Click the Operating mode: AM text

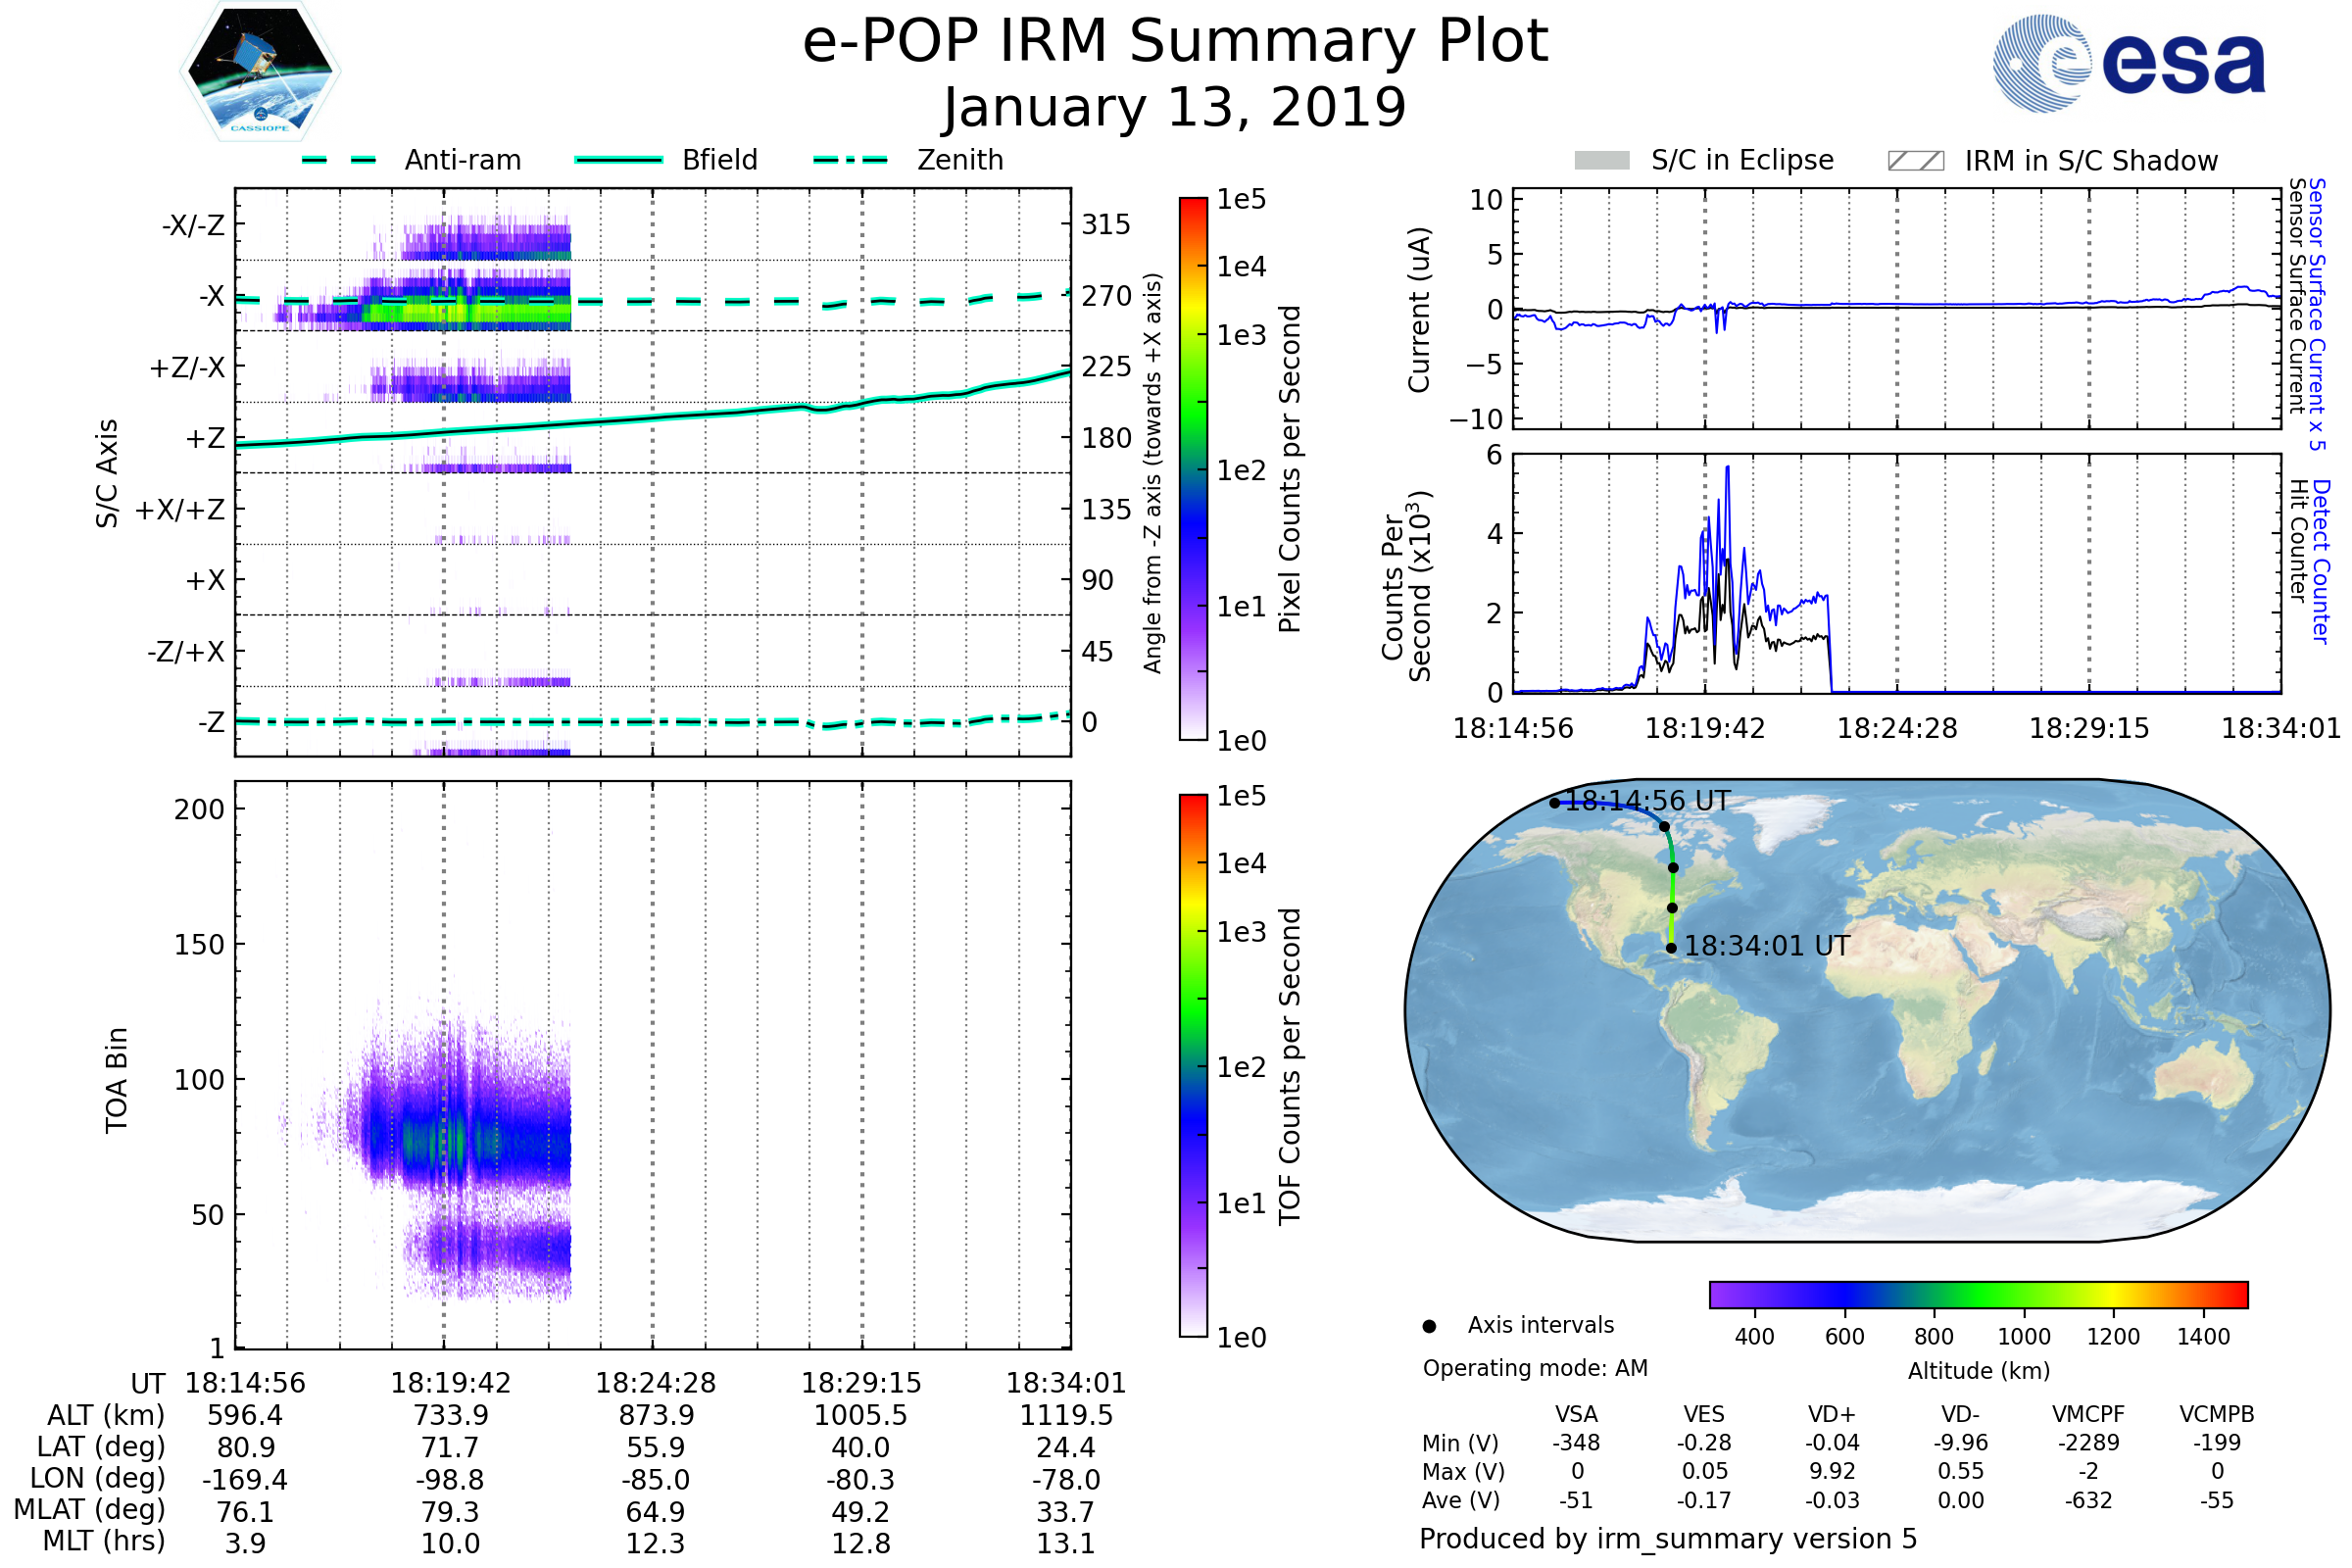pyautogui.click(x=1535, y=1368)
